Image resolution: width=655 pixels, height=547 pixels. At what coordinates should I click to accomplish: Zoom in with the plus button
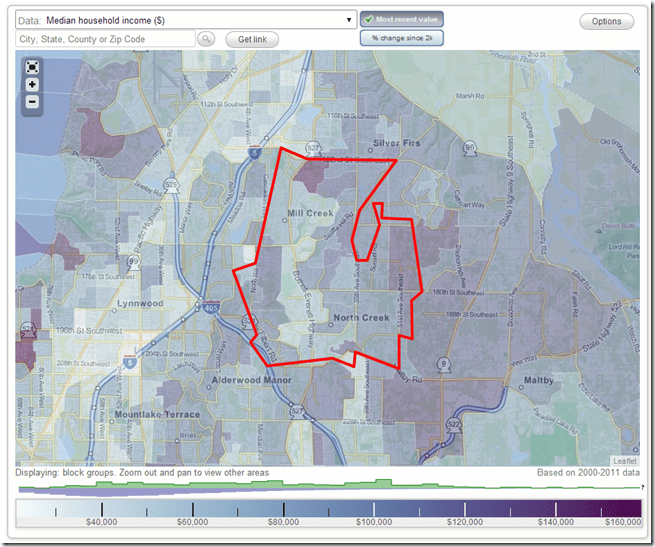(32, 85)
